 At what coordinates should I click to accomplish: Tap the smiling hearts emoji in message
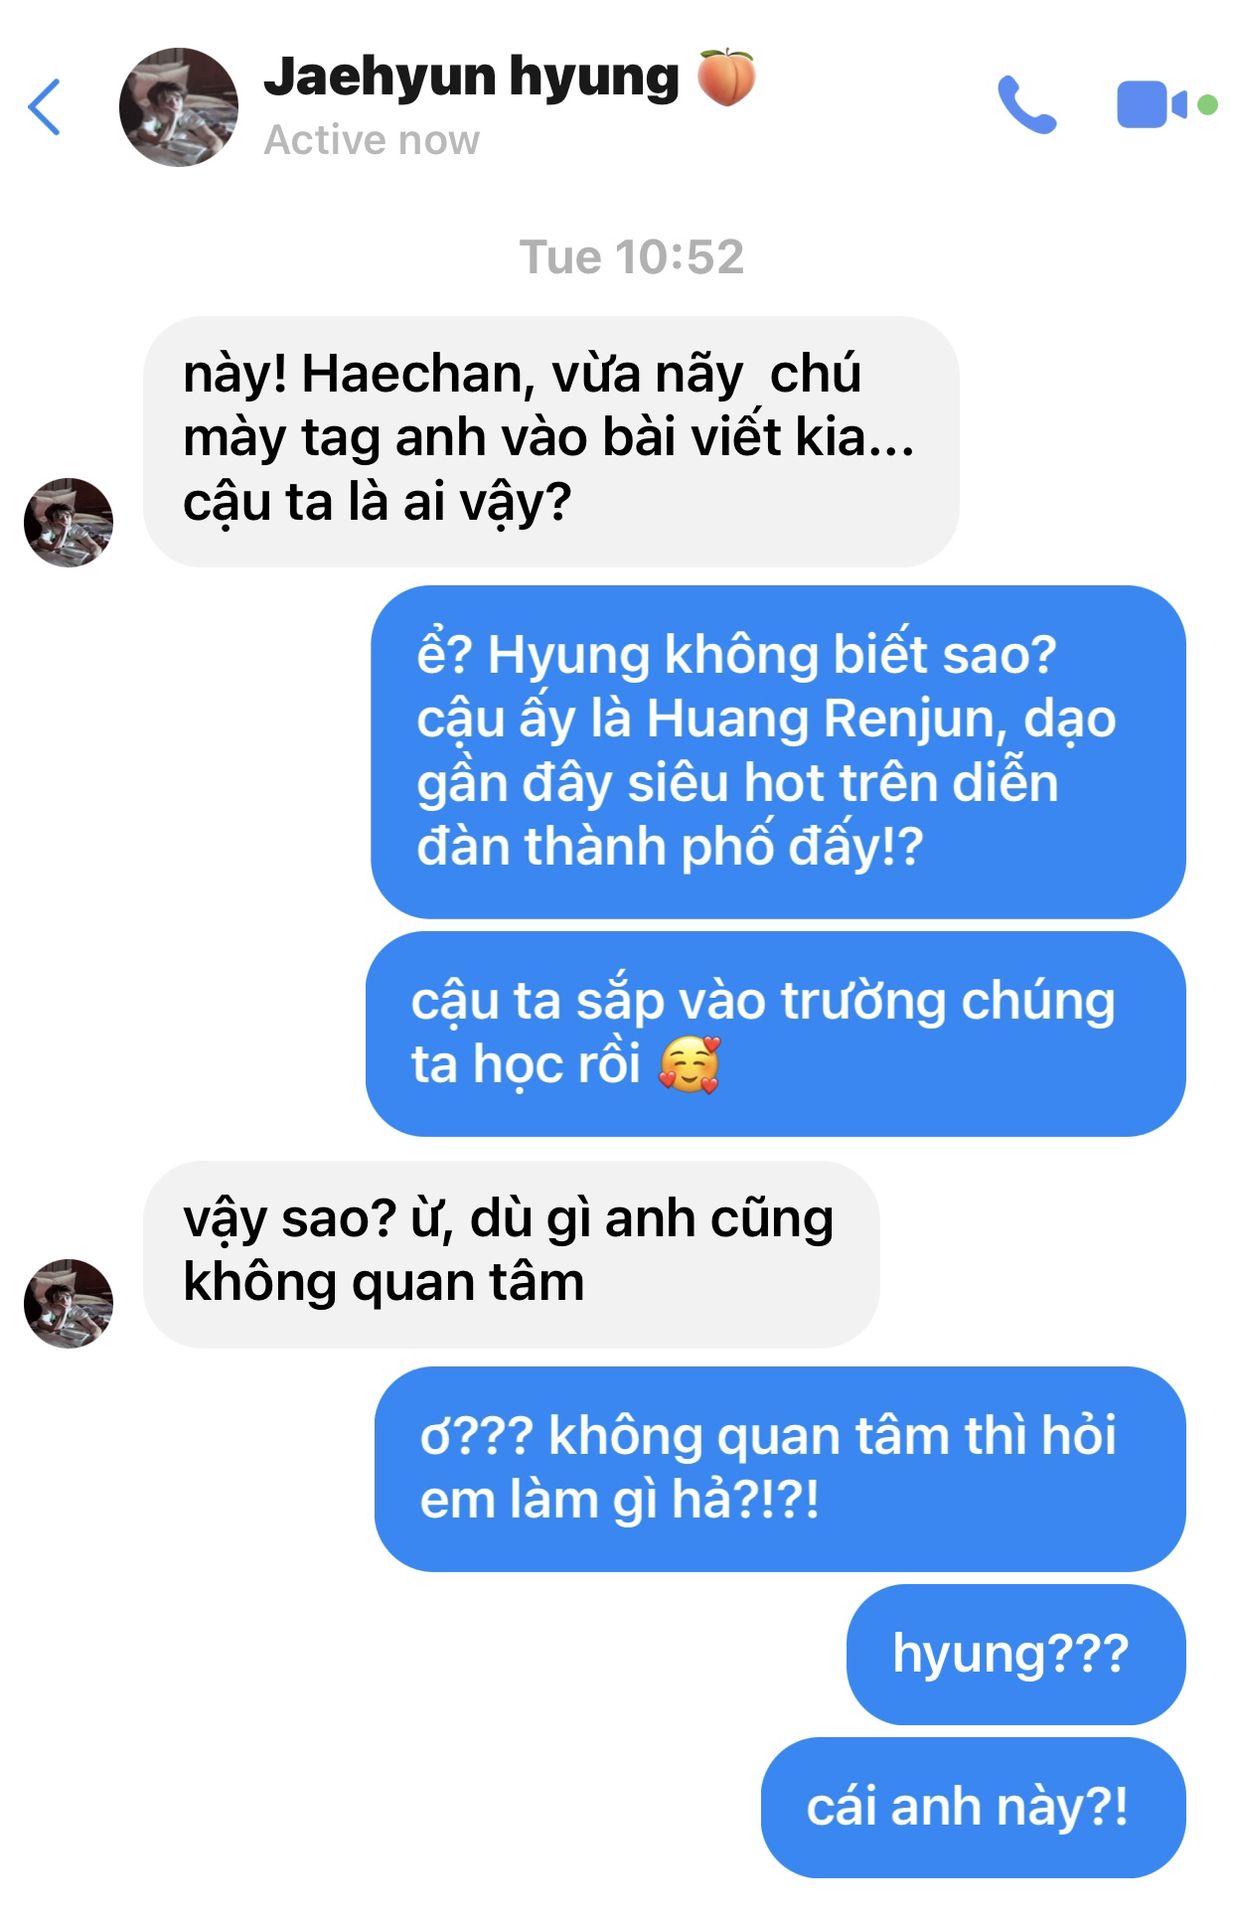[690, 1065]
